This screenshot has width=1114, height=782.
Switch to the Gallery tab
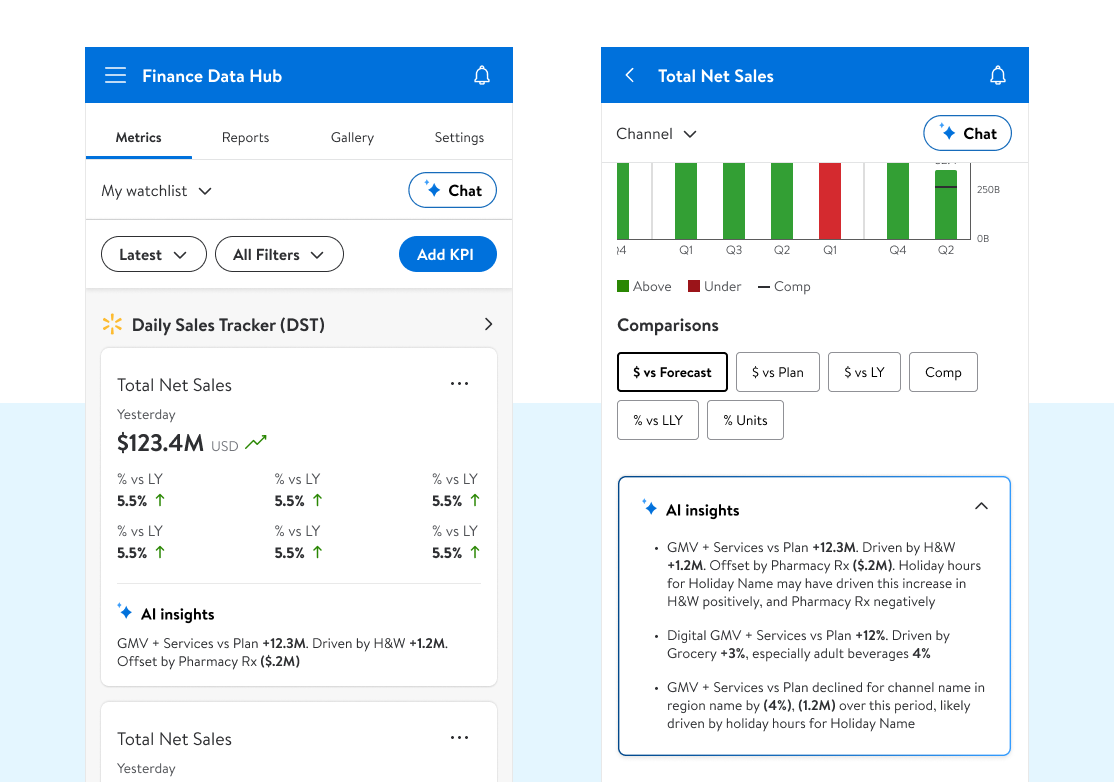(352, 138)
